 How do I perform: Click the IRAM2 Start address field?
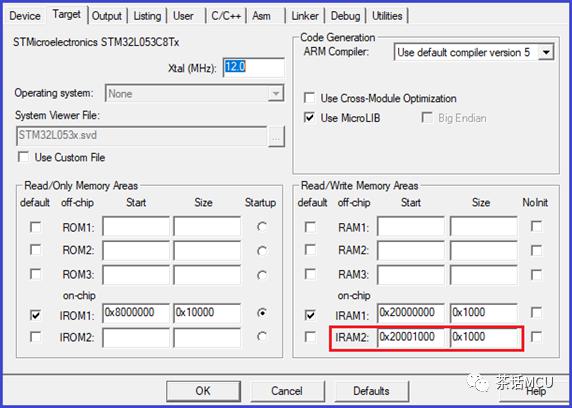(411, 337)
